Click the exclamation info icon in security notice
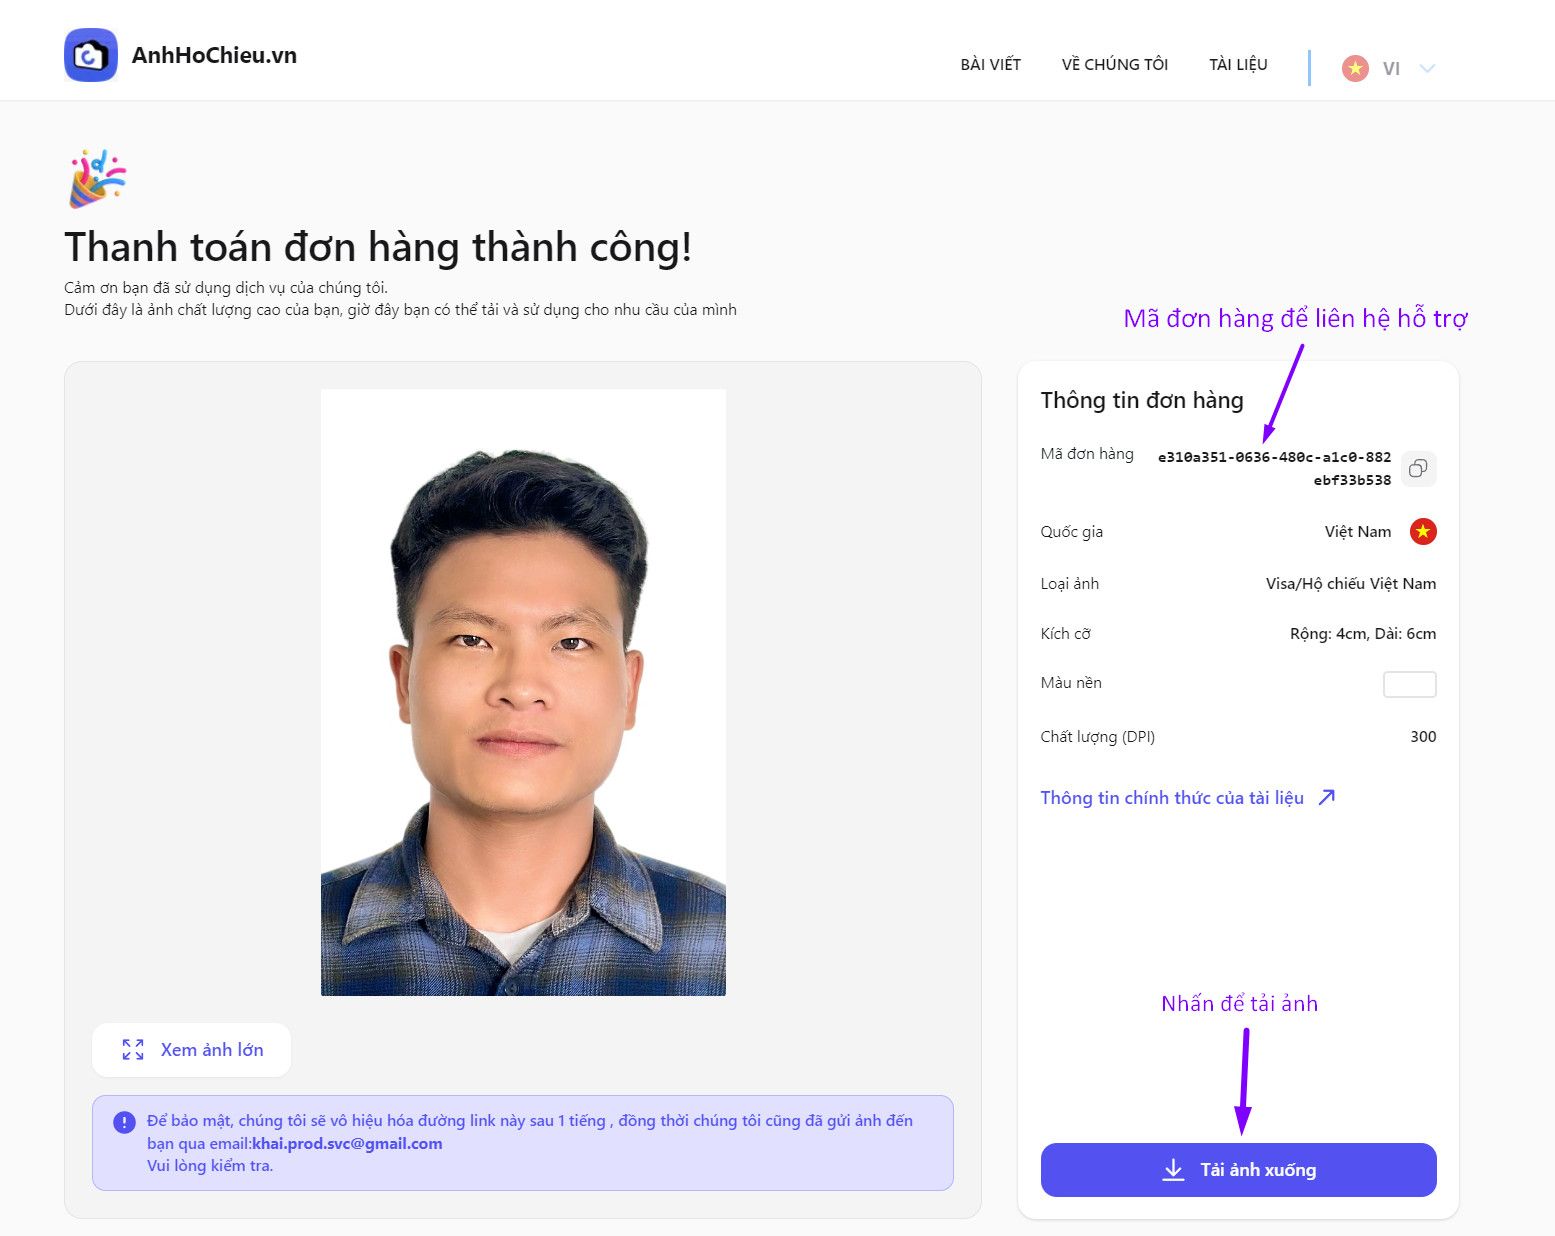This screenshot has height=1236, width=1555. 124,1122
